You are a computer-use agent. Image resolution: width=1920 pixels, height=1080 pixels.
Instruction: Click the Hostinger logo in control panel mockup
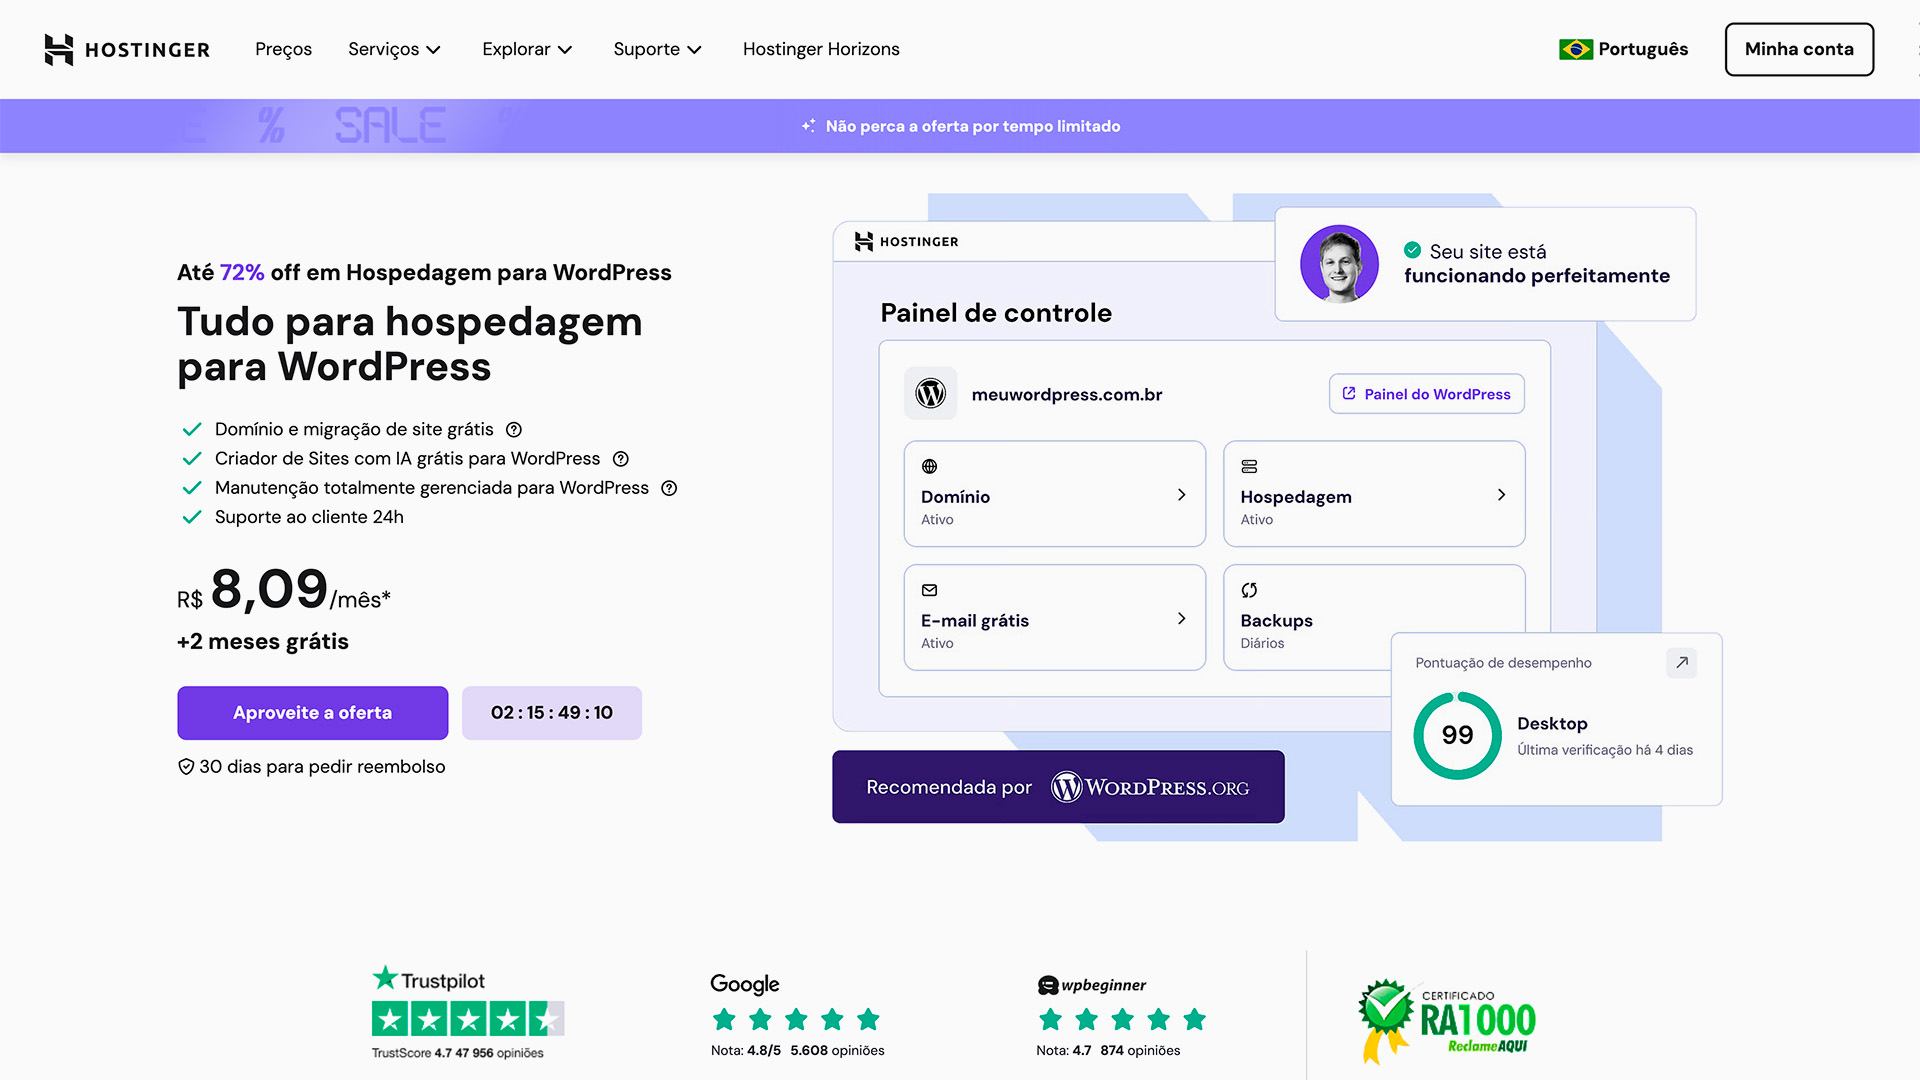click(906, 242)
